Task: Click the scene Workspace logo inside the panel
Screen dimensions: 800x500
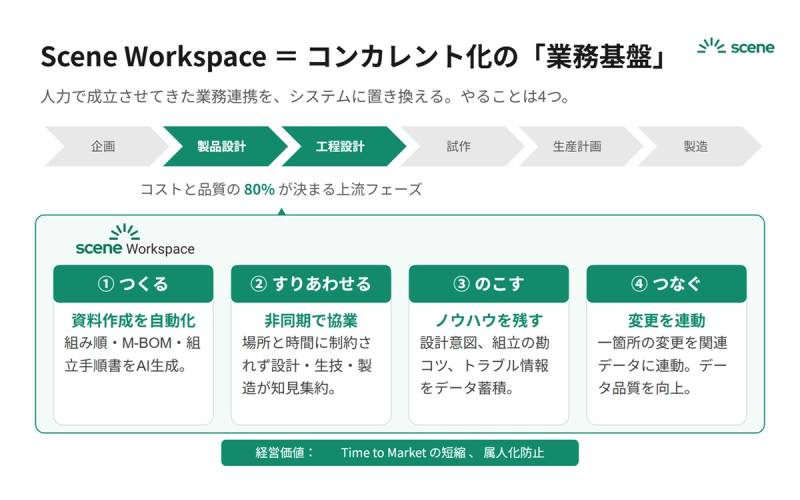Action: tap(135, 240)
